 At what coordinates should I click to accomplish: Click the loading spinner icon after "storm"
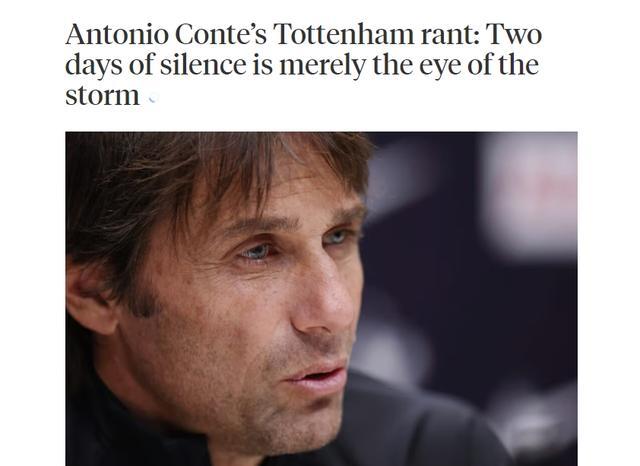pos(152,99)
